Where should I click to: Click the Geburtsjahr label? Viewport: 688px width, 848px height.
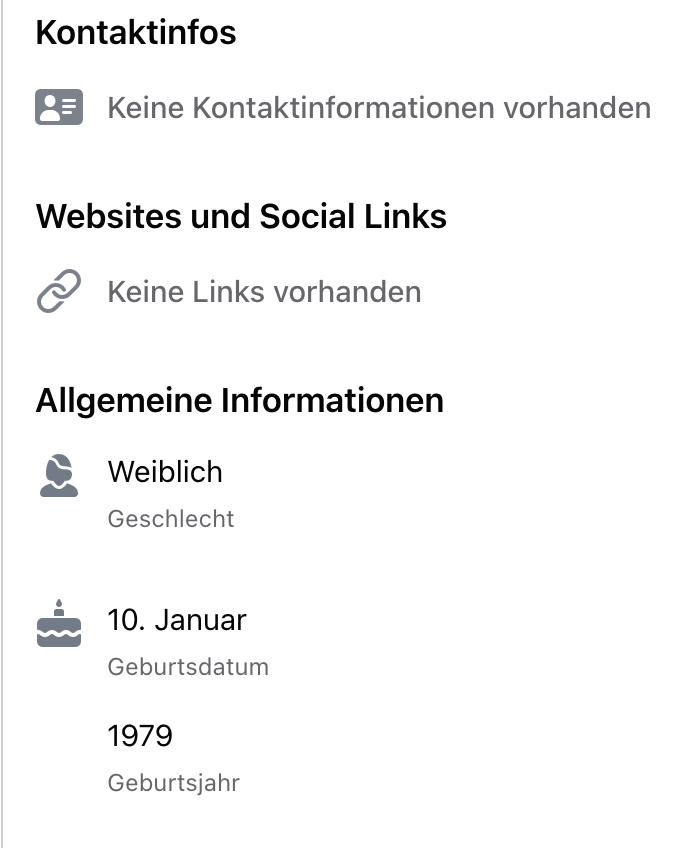(x=174, y=783)
